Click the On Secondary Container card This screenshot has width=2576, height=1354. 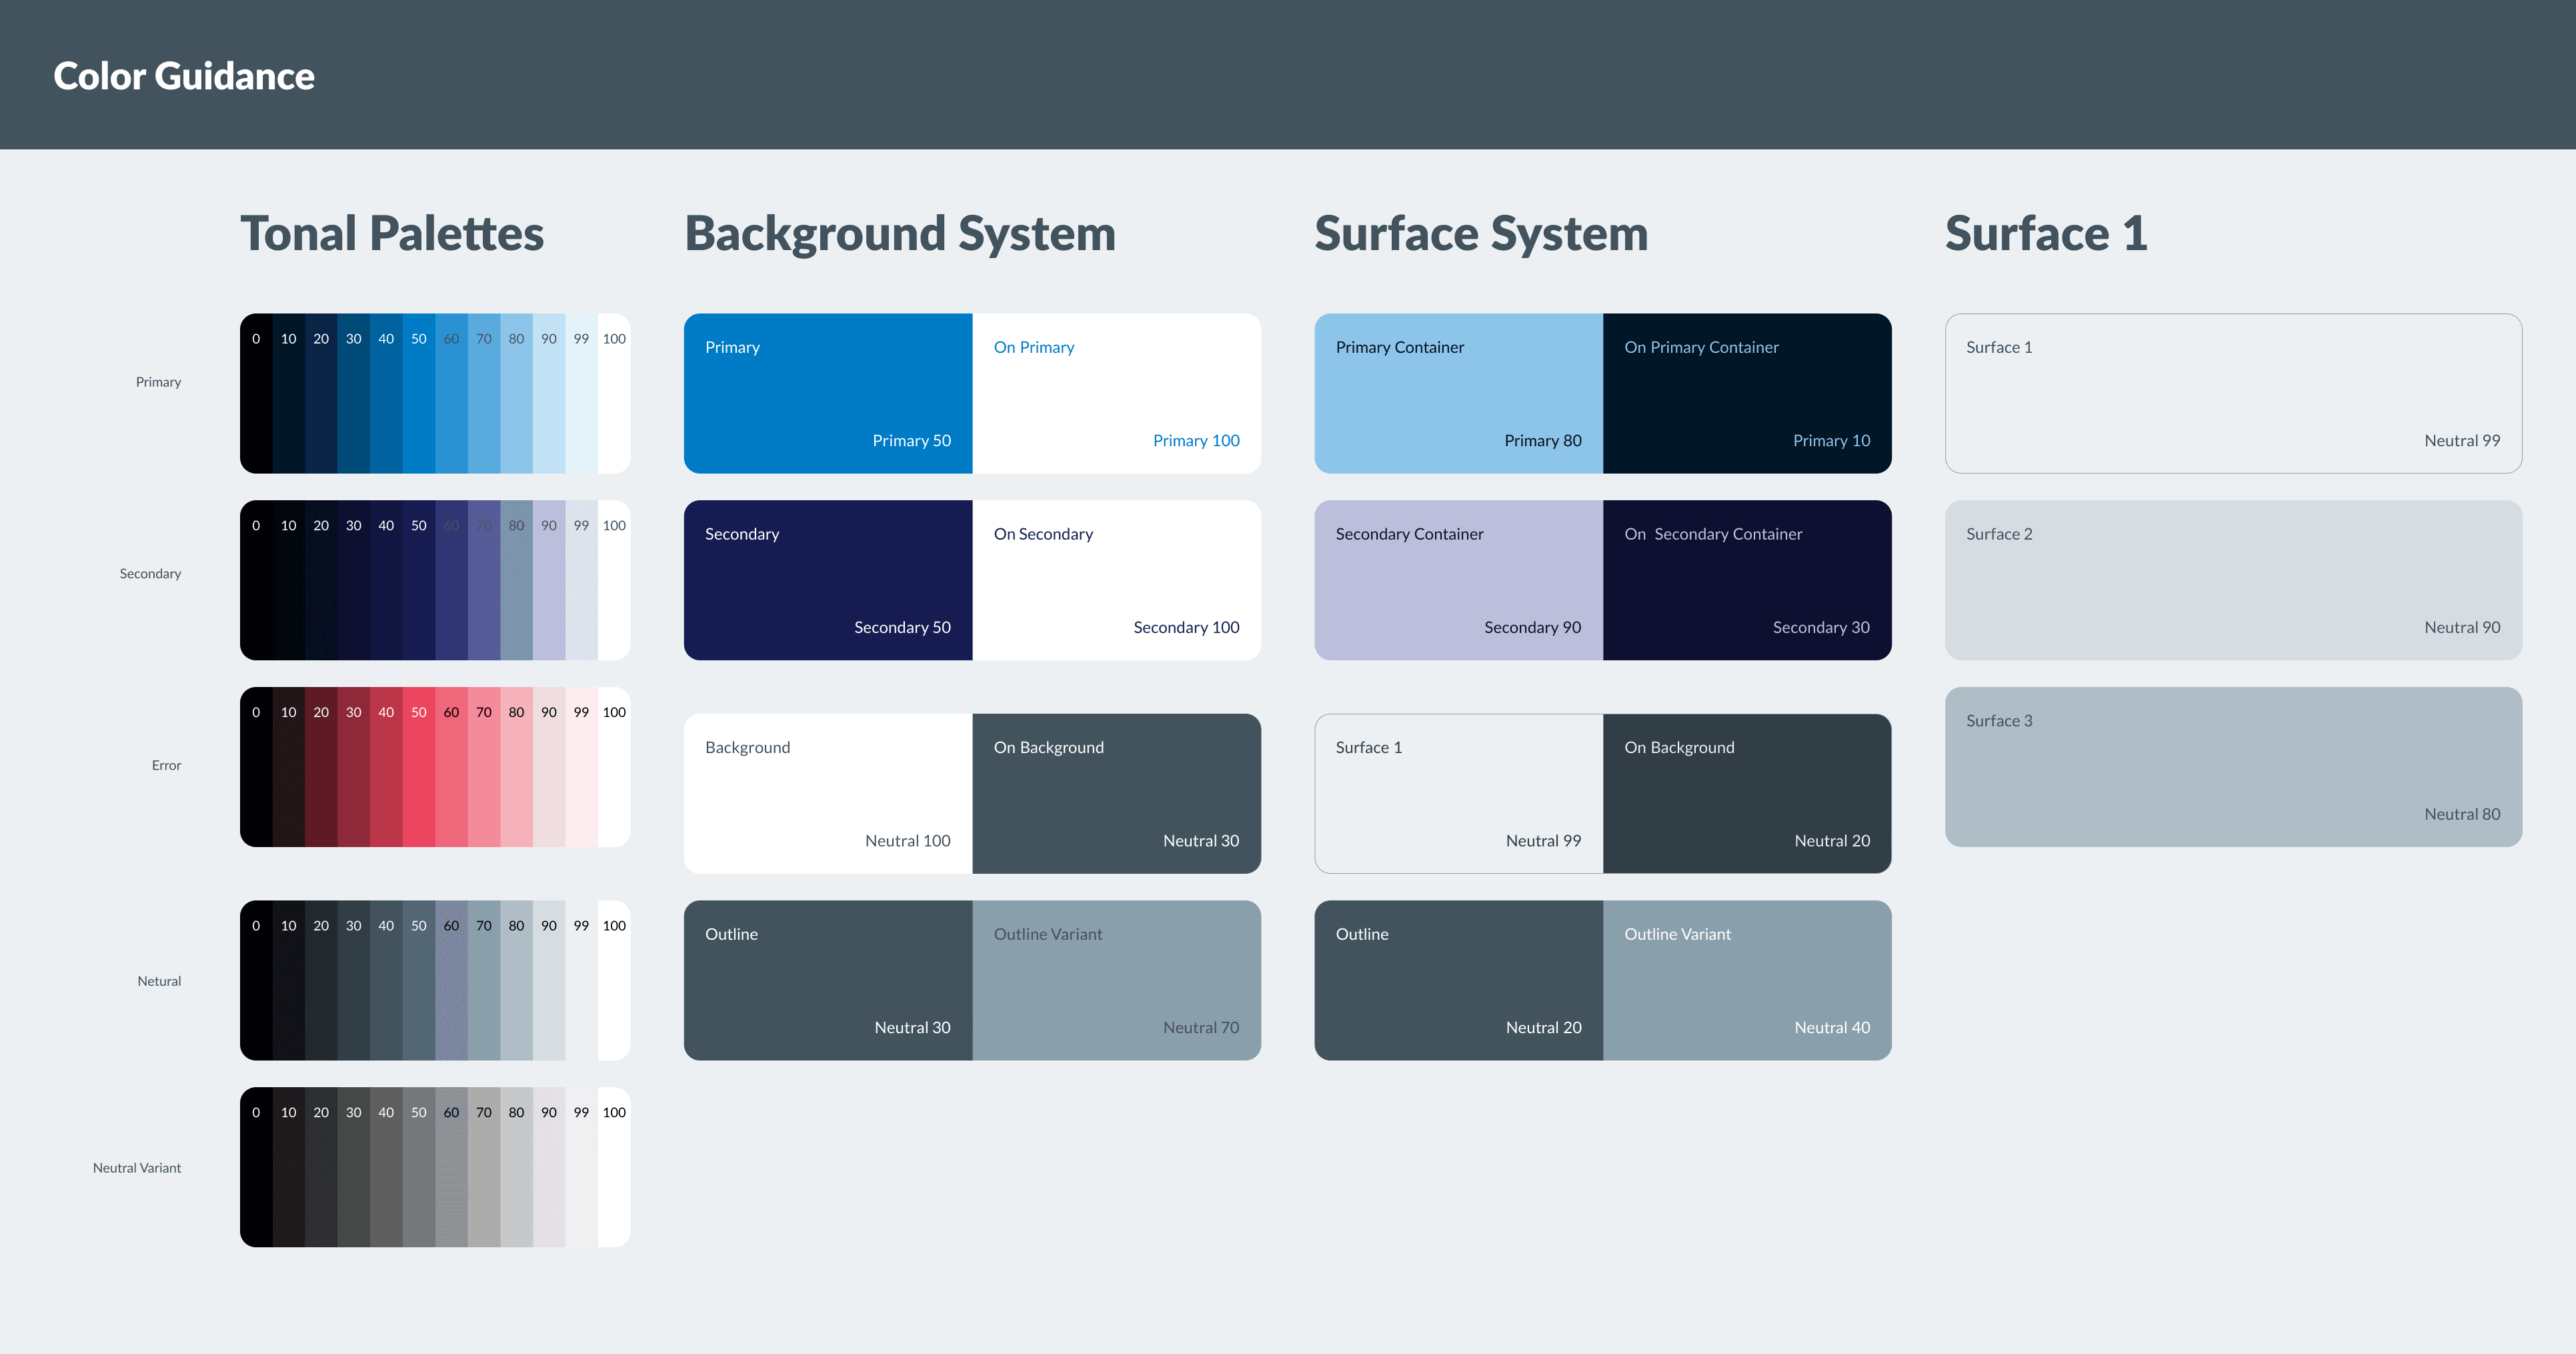[1746, 580]
